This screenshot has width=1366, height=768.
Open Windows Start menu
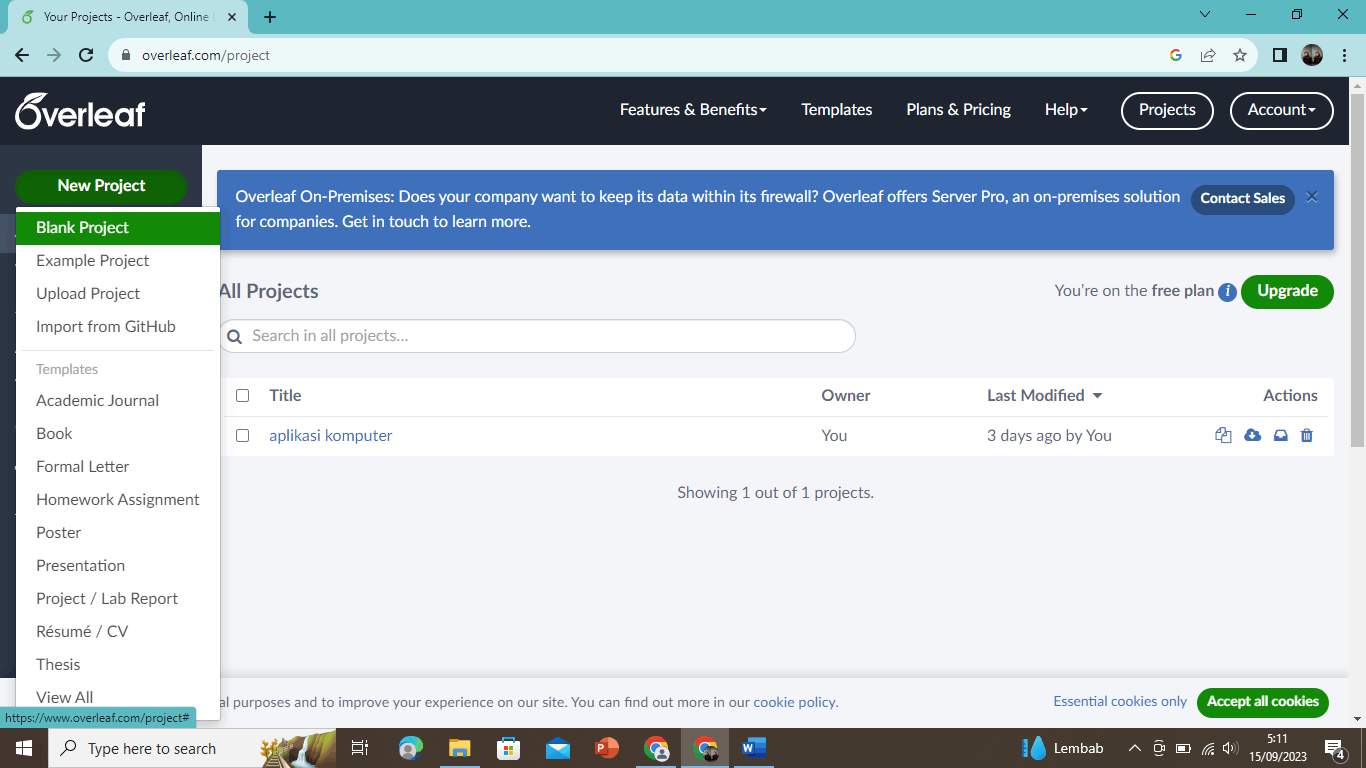[23, 748]
